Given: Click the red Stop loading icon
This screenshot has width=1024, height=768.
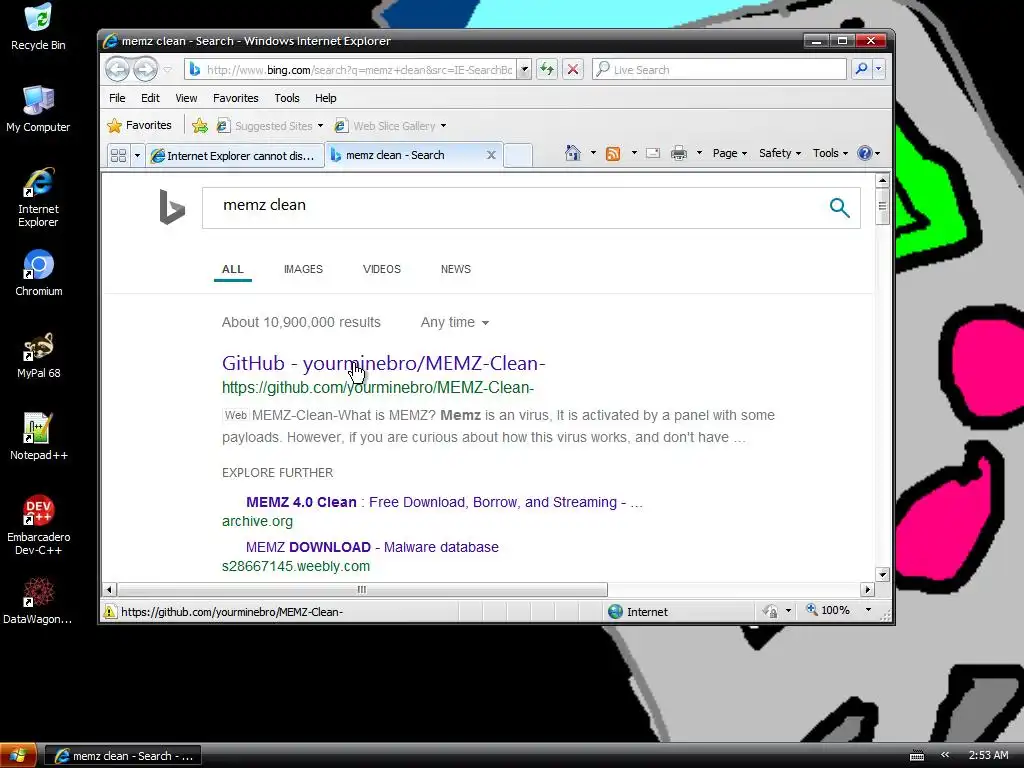Looking at the screenshot, I should [x=573, y=69].
